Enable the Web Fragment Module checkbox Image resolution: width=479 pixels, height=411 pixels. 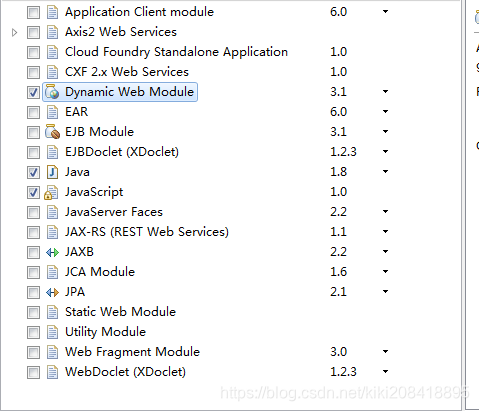[33, 352]
